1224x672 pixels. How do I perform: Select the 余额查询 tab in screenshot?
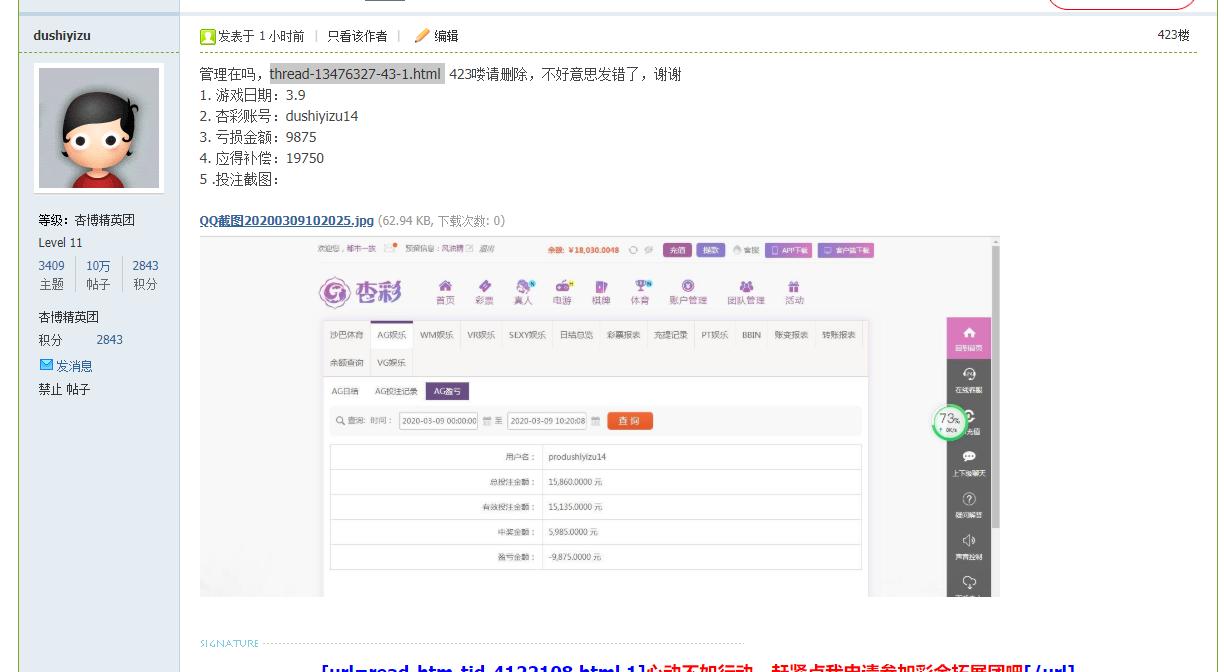tap(346, 362)
